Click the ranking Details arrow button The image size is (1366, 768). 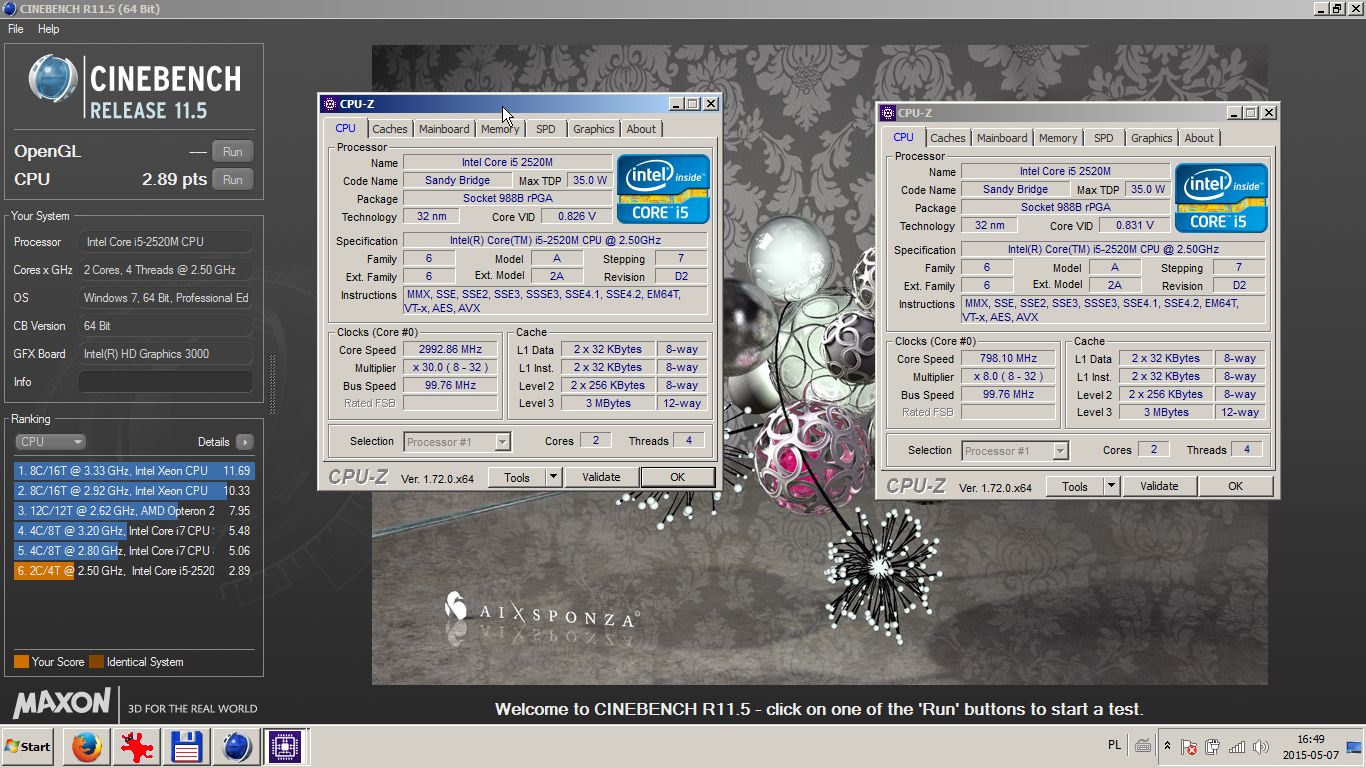pos(244,442)
